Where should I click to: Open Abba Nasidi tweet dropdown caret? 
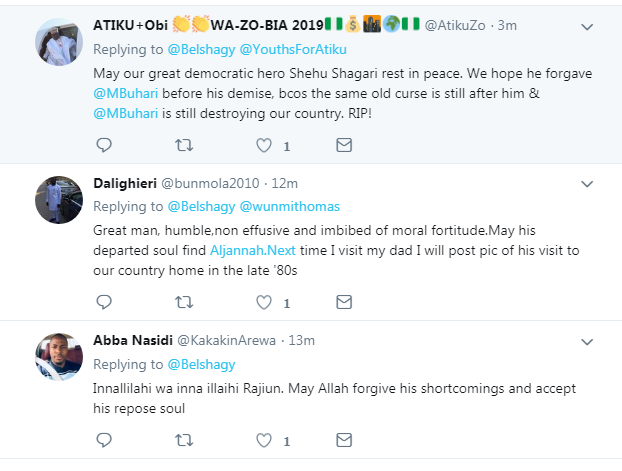tap(589, 340)
